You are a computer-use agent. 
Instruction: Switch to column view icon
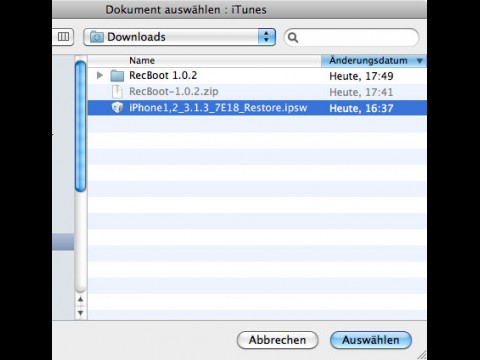pos(63,36)
